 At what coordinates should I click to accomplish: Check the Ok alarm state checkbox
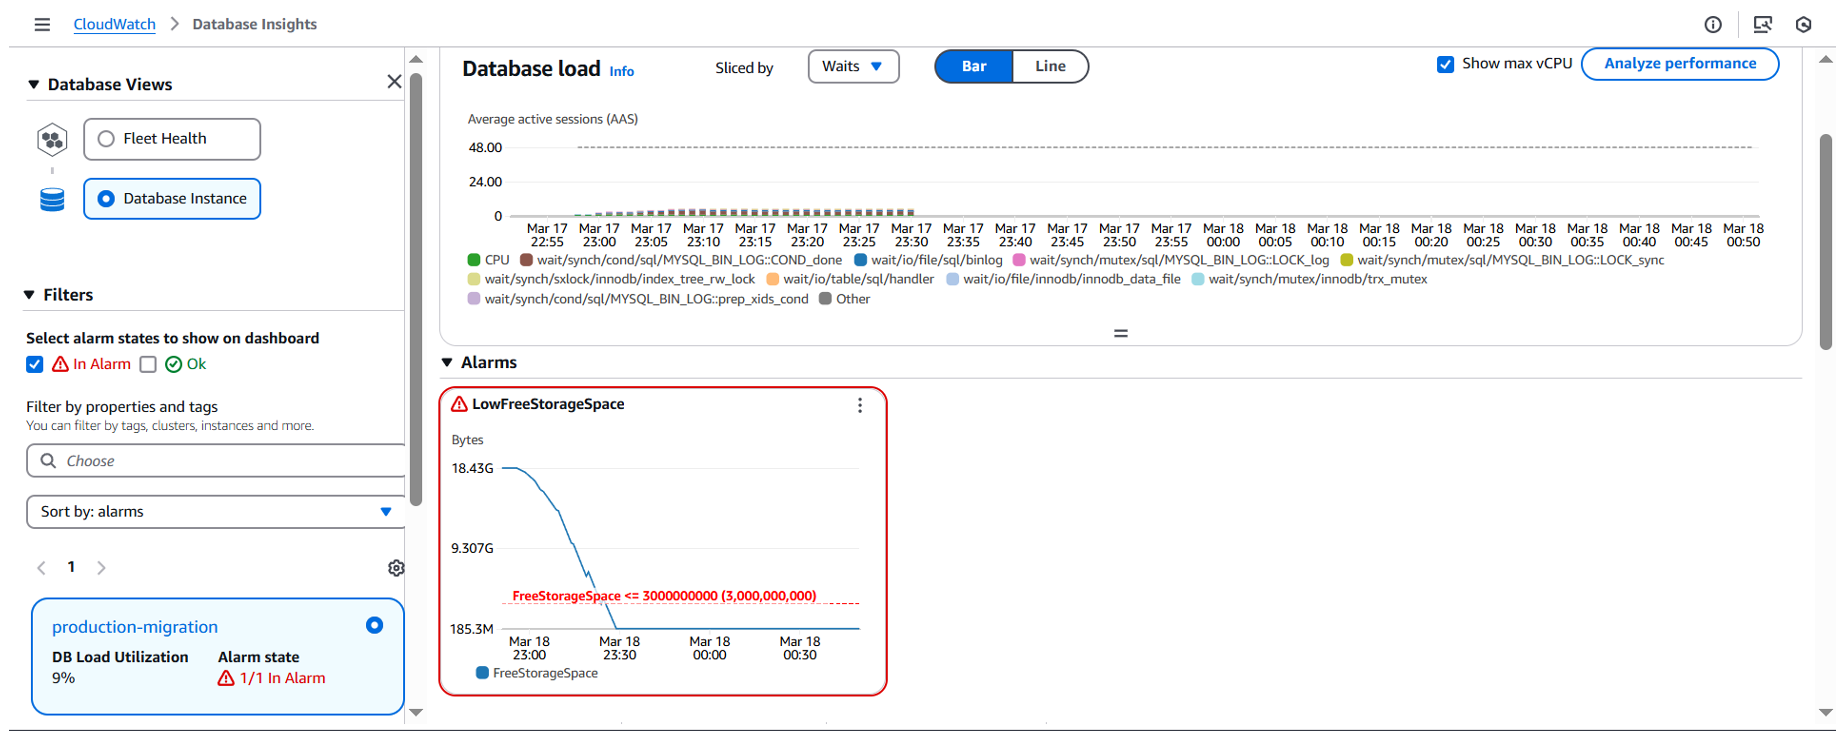[x=148, y=364]
